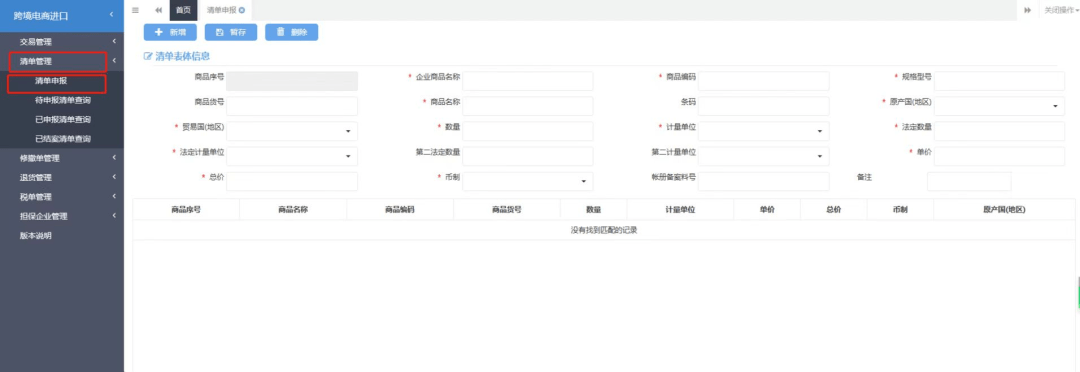Click the 没有找到匹配的记录 empty-table message
The image size is (1080, 372).
point(604,230)
